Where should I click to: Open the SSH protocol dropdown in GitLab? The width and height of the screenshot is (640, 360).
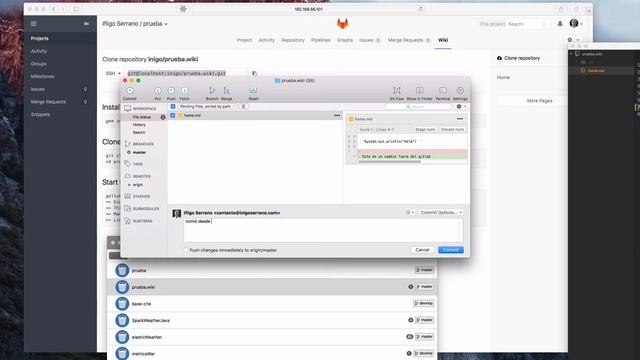(113, 73)
